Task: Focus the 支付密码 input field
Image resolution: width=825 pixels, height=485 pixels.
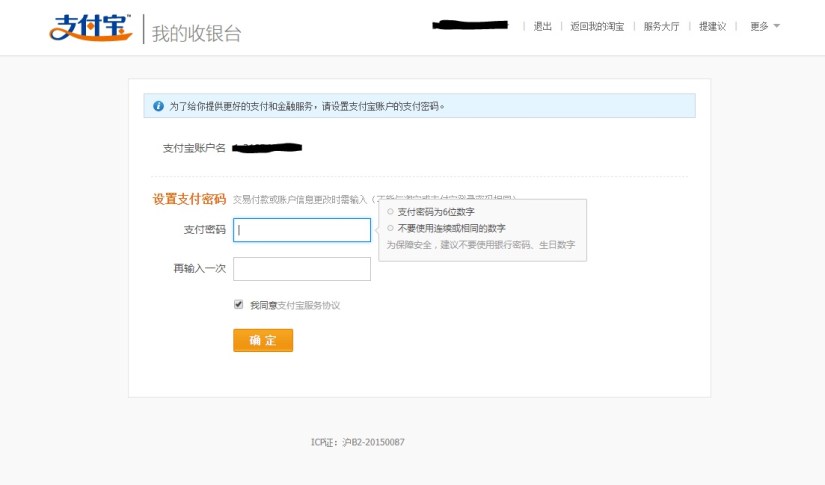Action: 302,230
